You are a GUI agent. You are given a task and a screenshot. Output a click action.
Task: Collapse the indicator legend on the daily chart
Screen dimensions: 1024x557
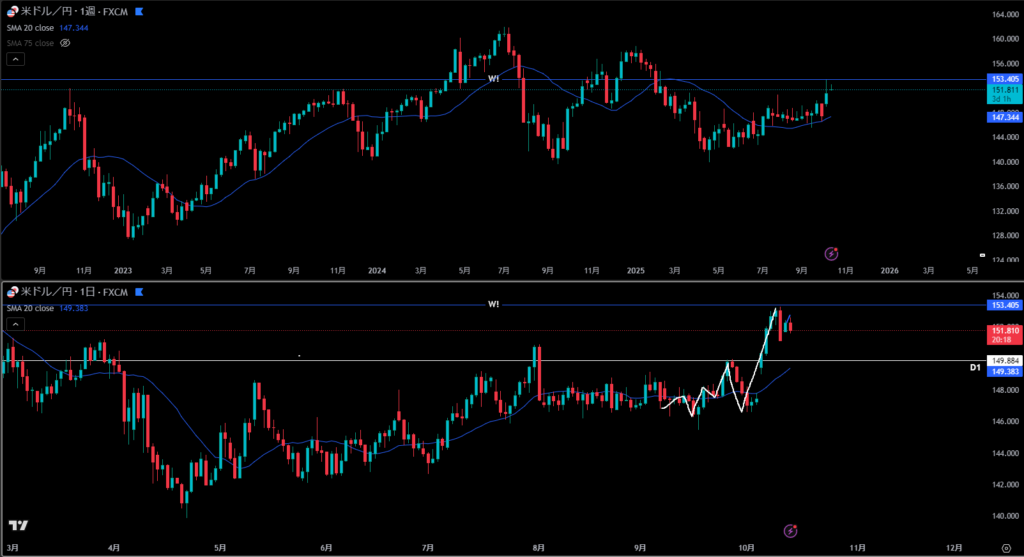(16, 324)
